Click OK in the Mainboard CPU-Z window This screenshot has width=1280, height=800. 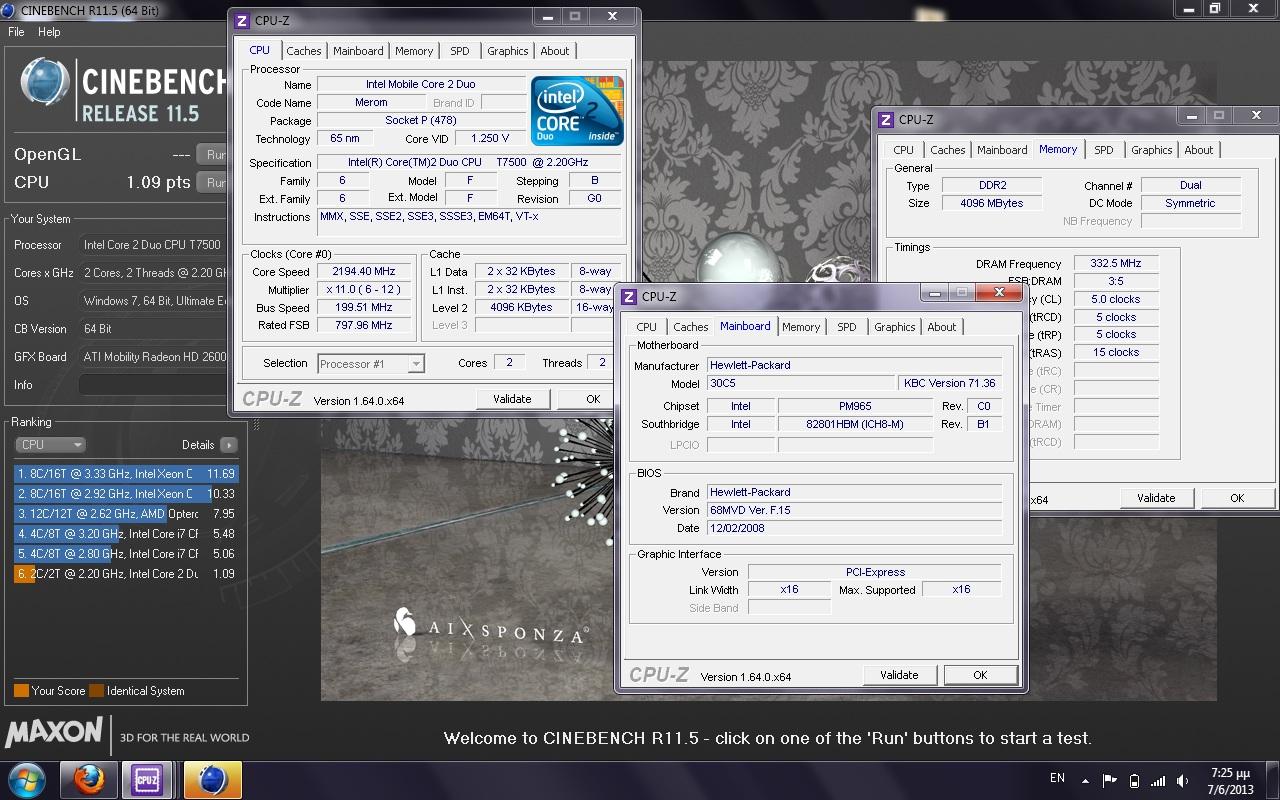(x=980, y=675)
